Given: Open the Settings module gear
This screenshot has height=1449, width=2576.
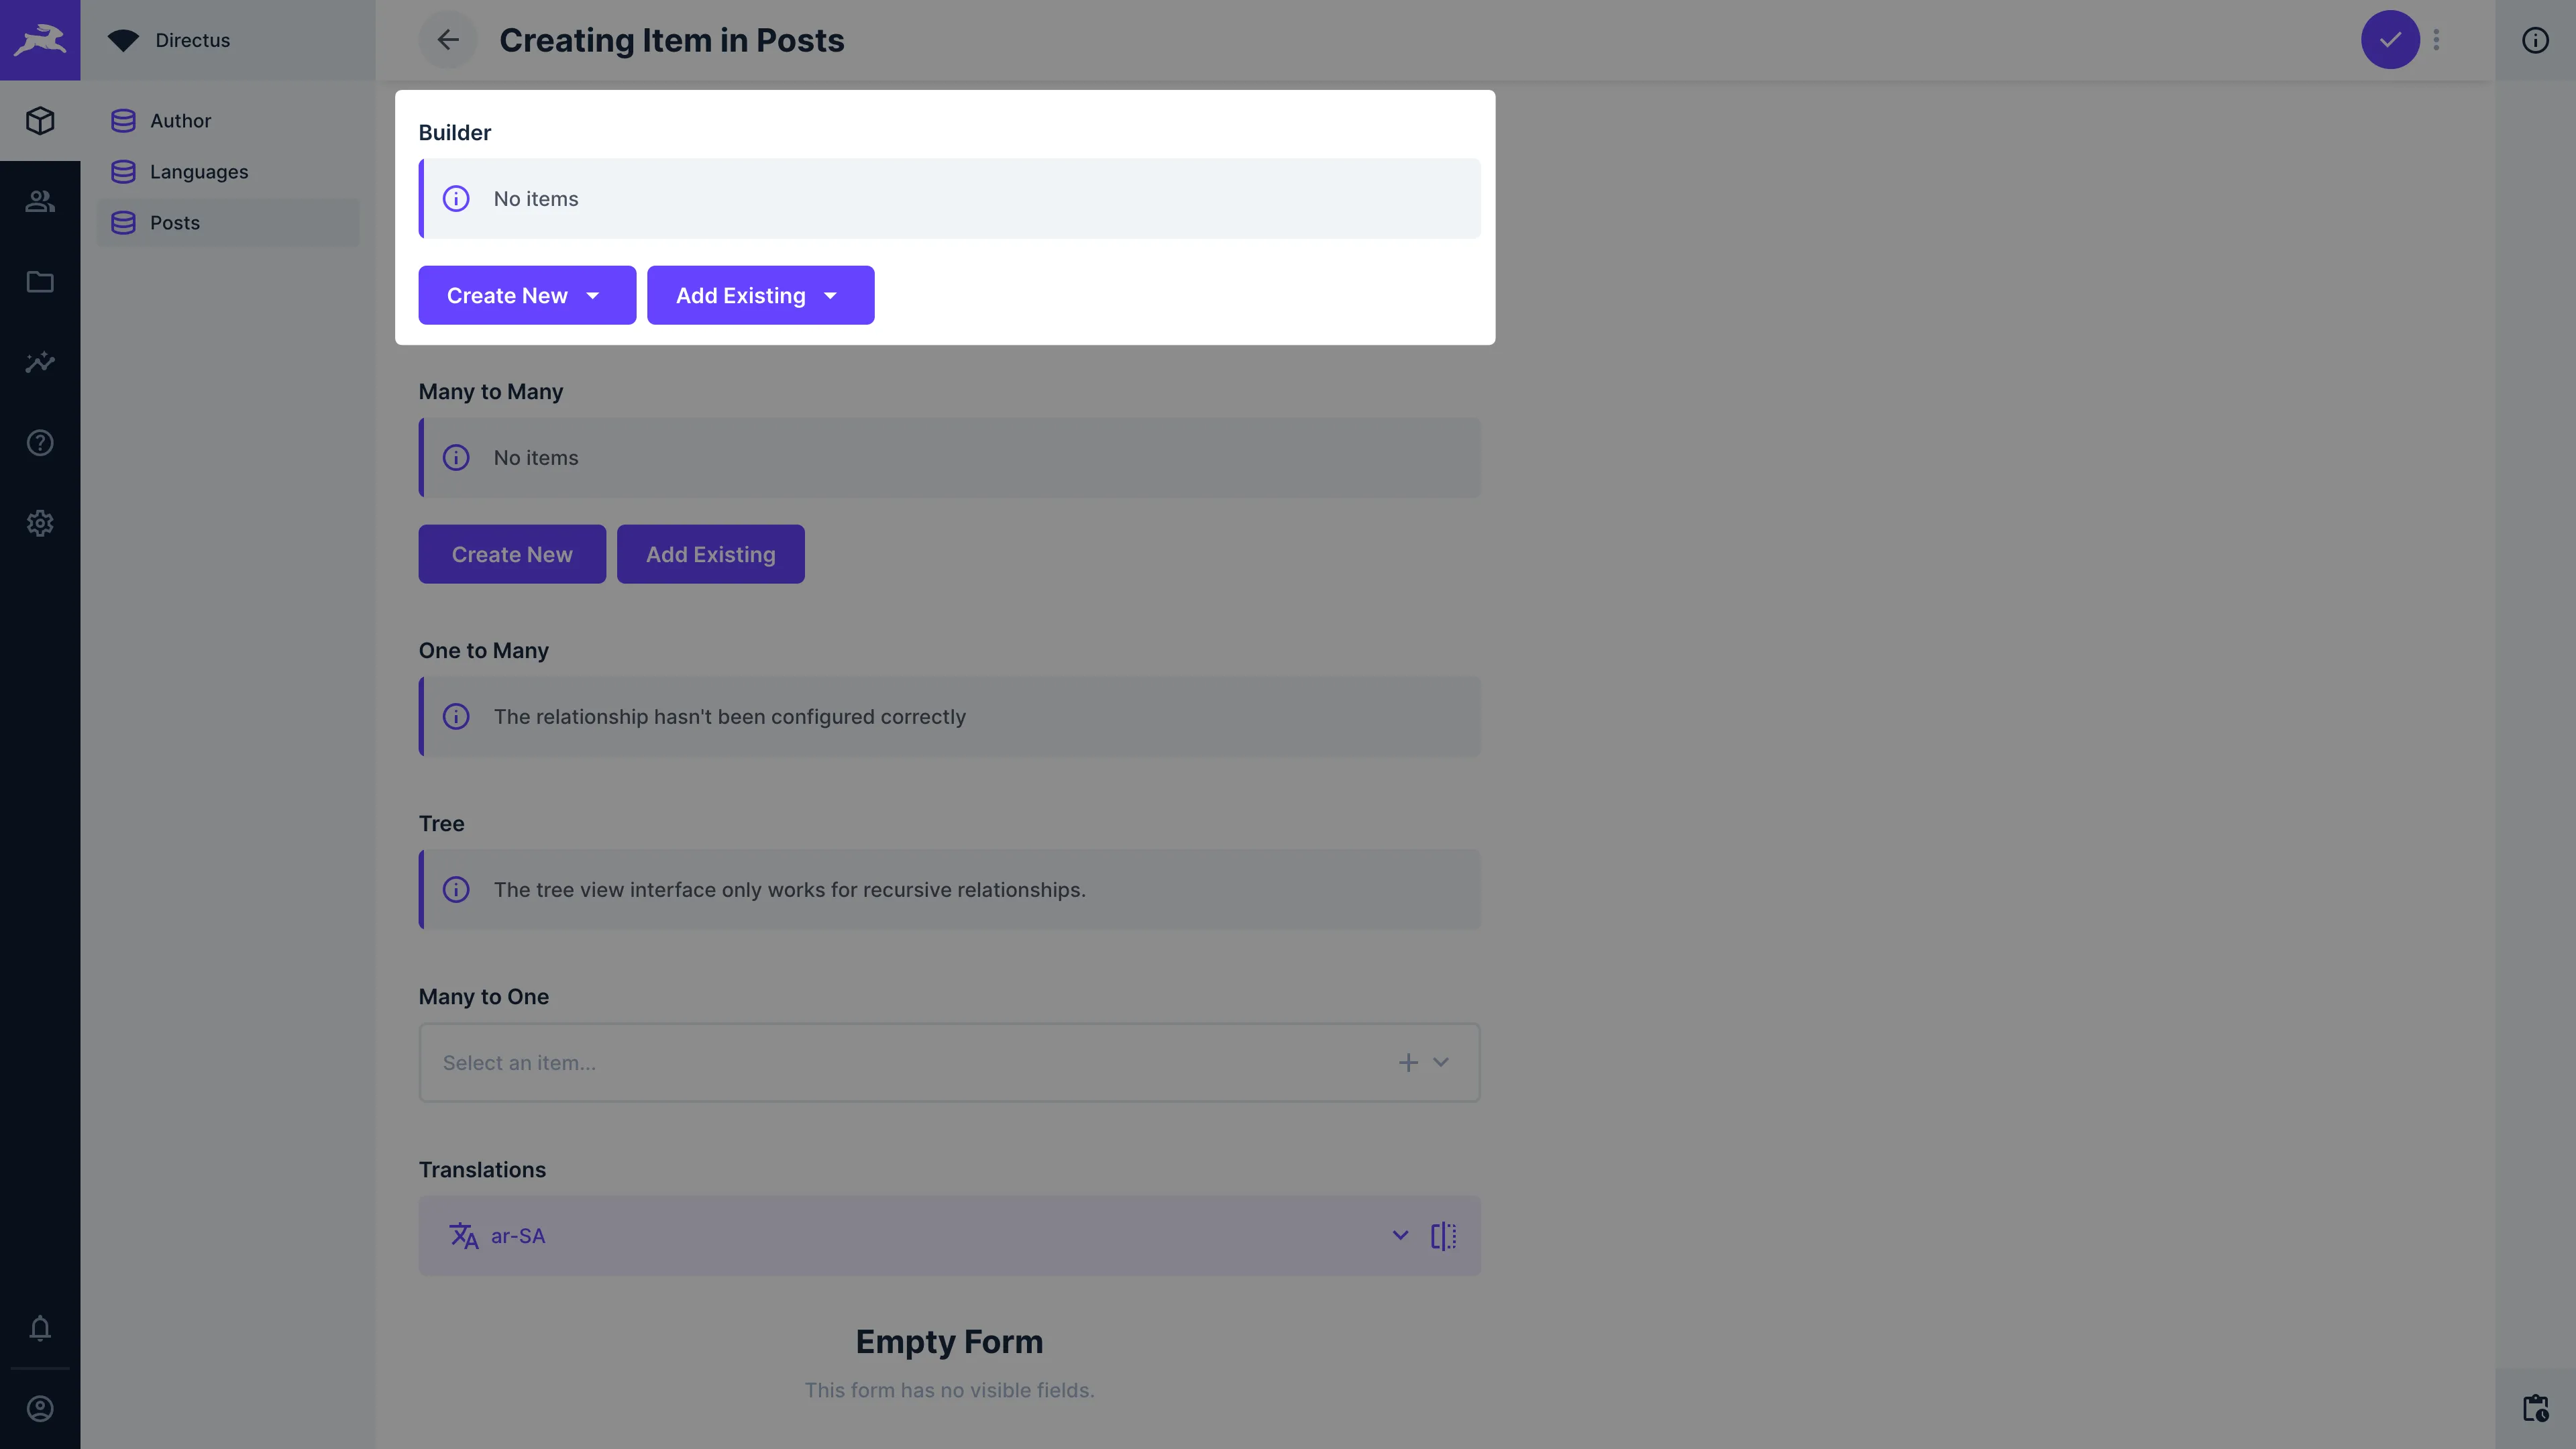Looking at the screenshot, I should [x=40, y=523].
